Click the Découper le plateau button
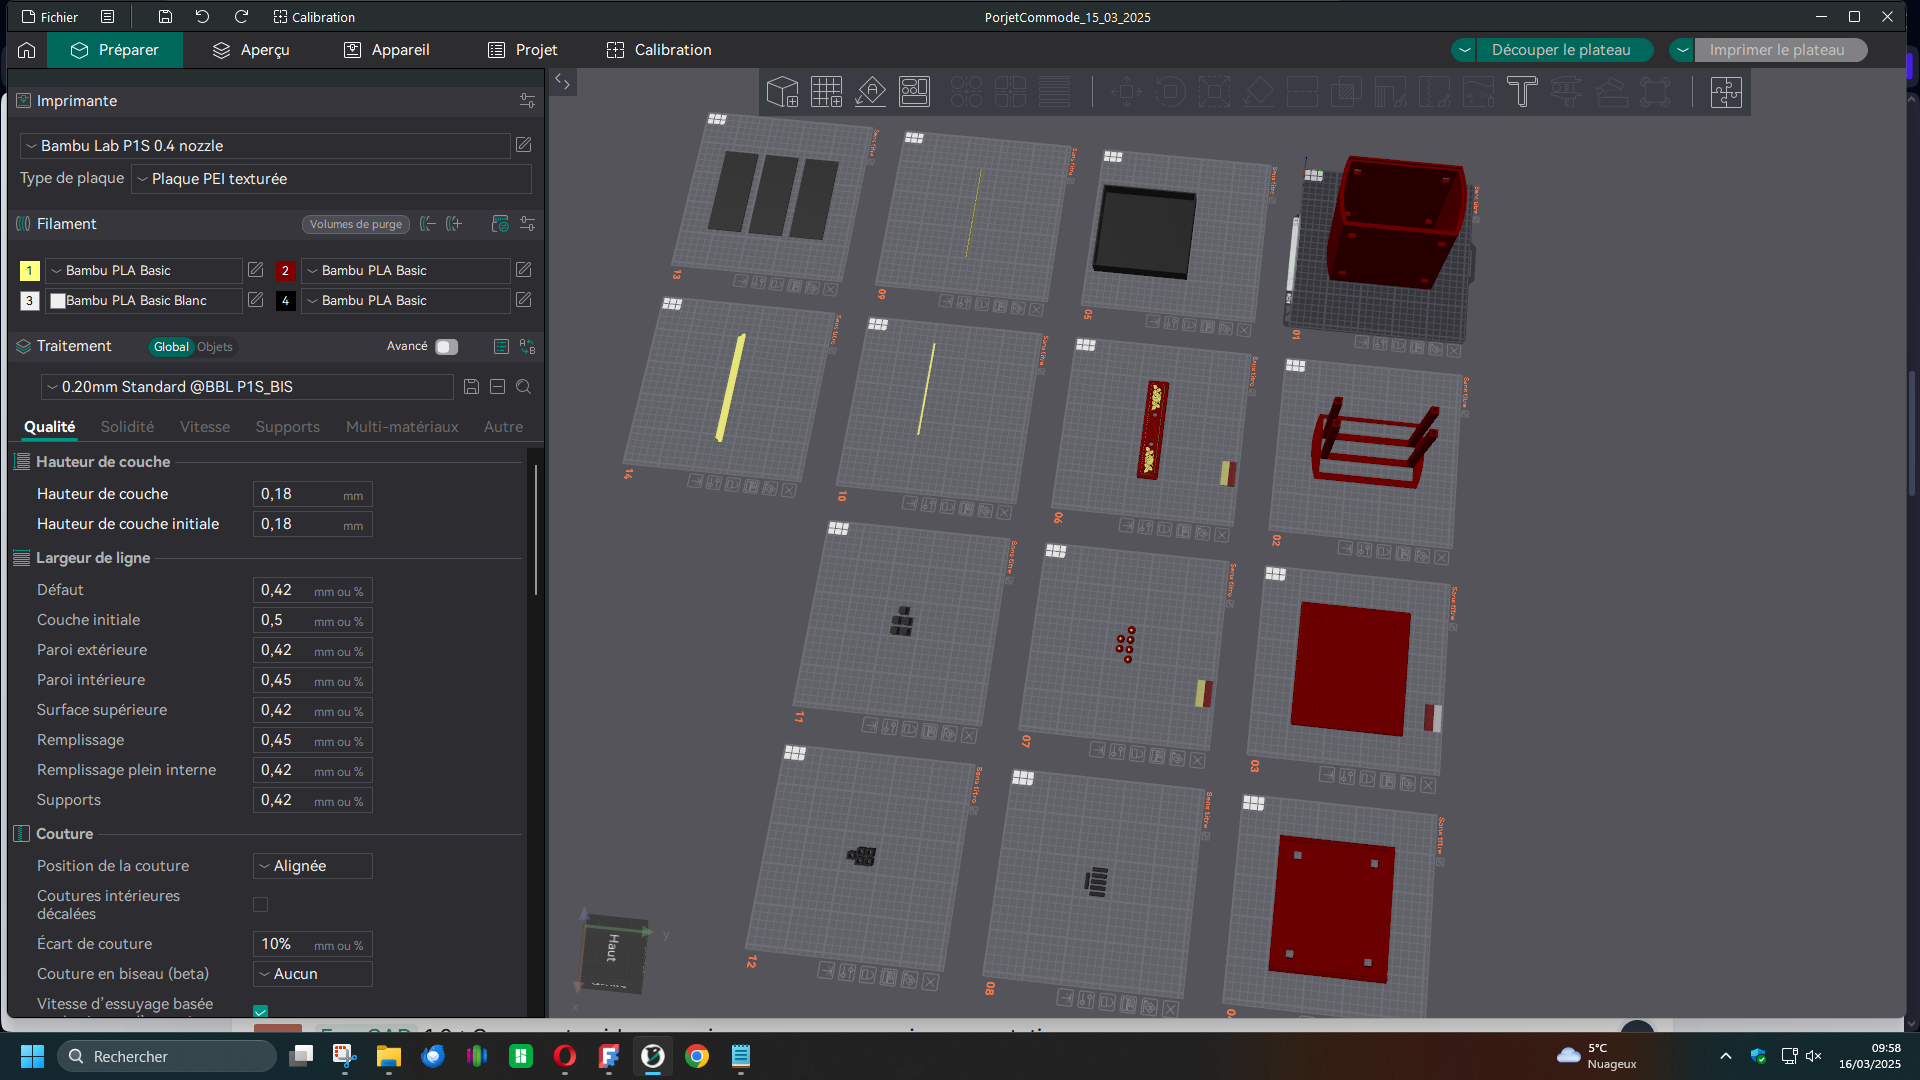The height and width of the screenshot is (1080, 1920). click(1560, 50)
